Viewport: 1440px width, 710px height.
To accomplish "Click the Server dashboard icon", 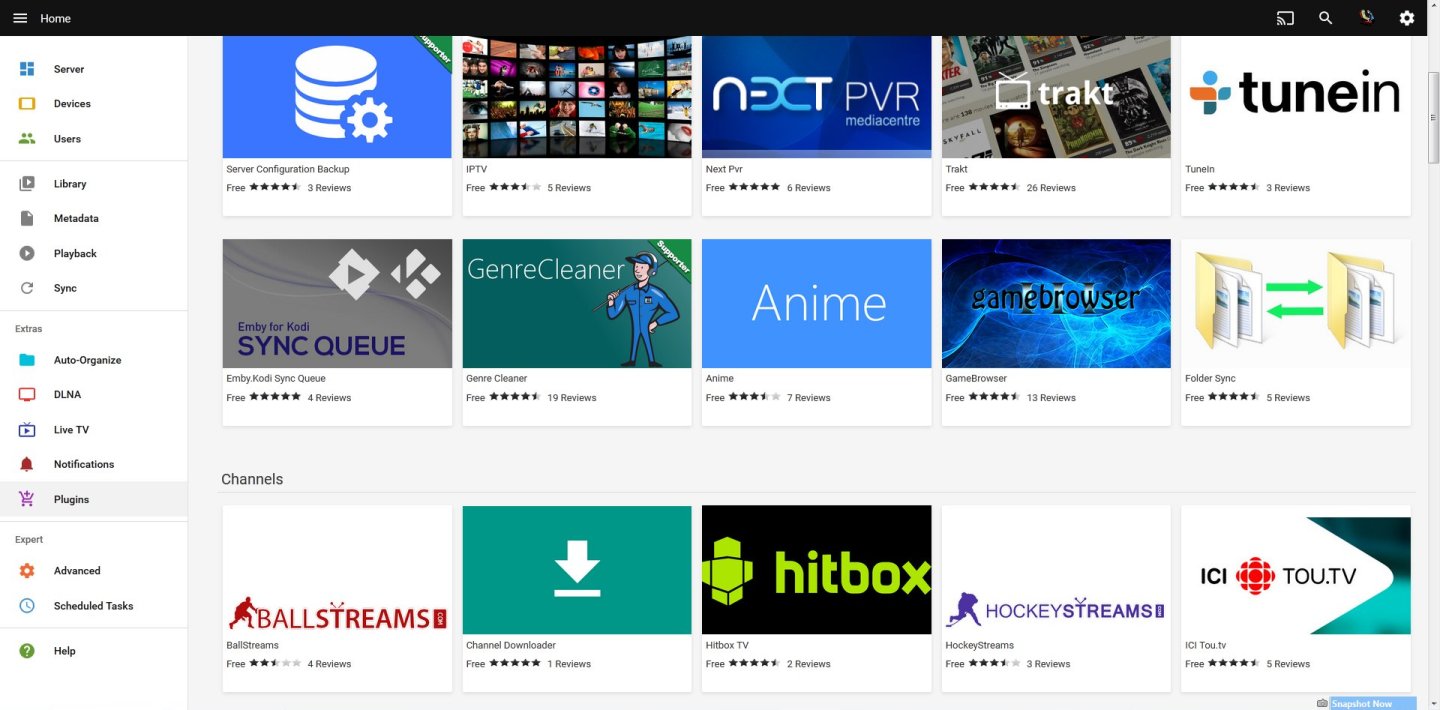I will pyautogui.click(x=27, y=69).
